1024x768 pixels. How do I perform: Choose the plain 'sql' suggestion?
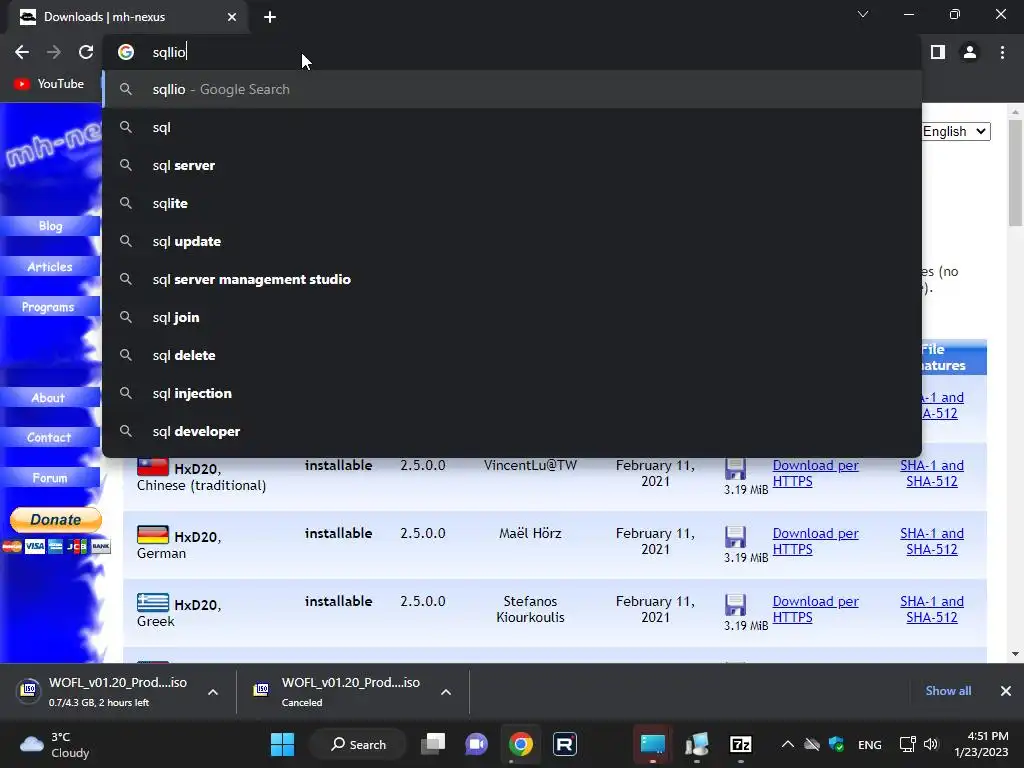(x=512, y=127)
